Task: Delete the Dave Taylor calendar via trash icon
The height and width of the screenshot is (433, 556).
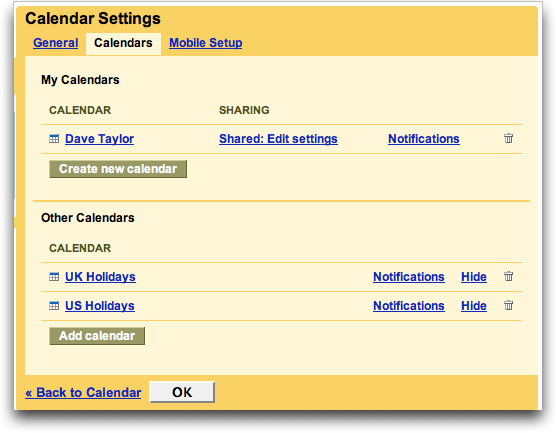Action: click(508, 138)
